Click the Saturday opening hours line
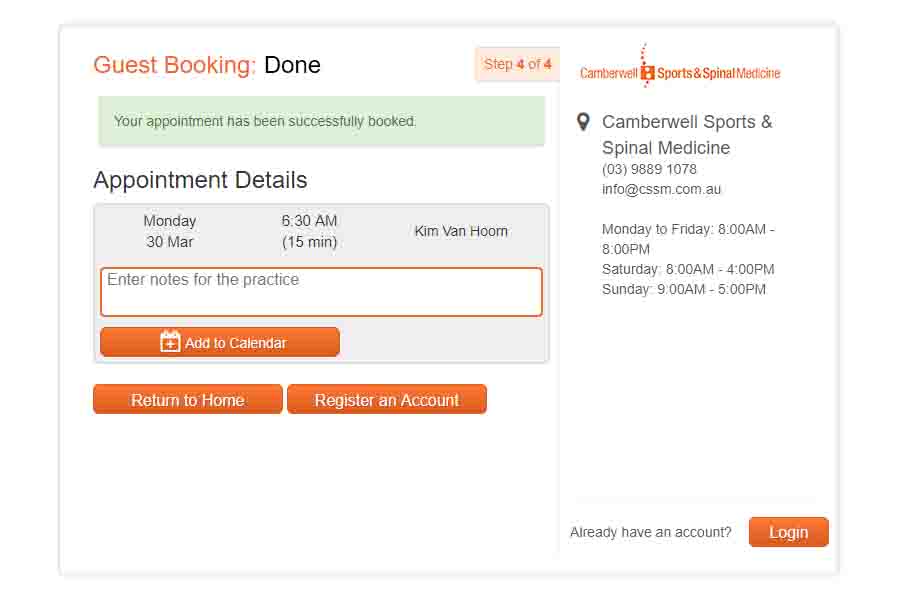900x600 pixels. tap(688, 269)
